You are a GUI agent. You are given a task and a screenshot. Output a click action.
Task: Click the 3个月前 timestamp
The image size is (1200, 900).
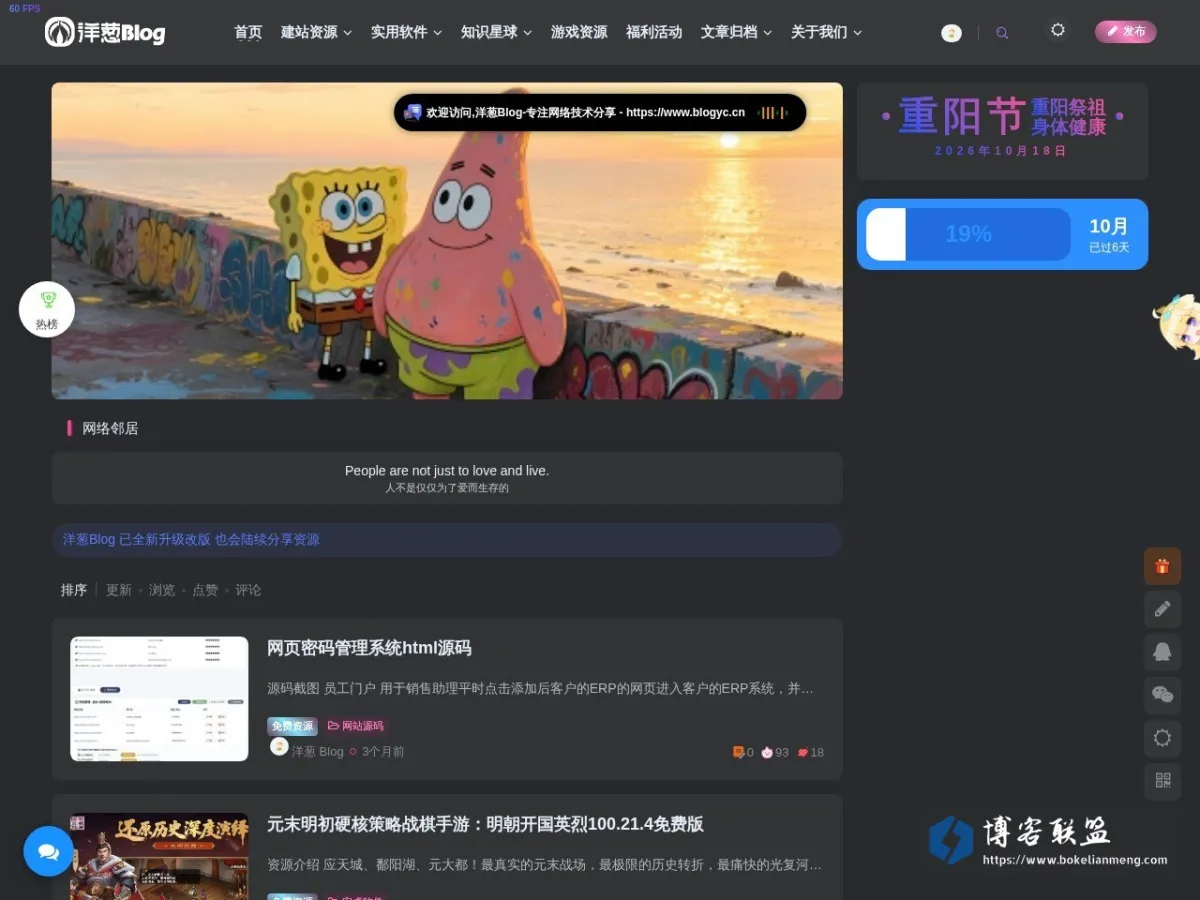pyautogui.click(x=383, y=752)
